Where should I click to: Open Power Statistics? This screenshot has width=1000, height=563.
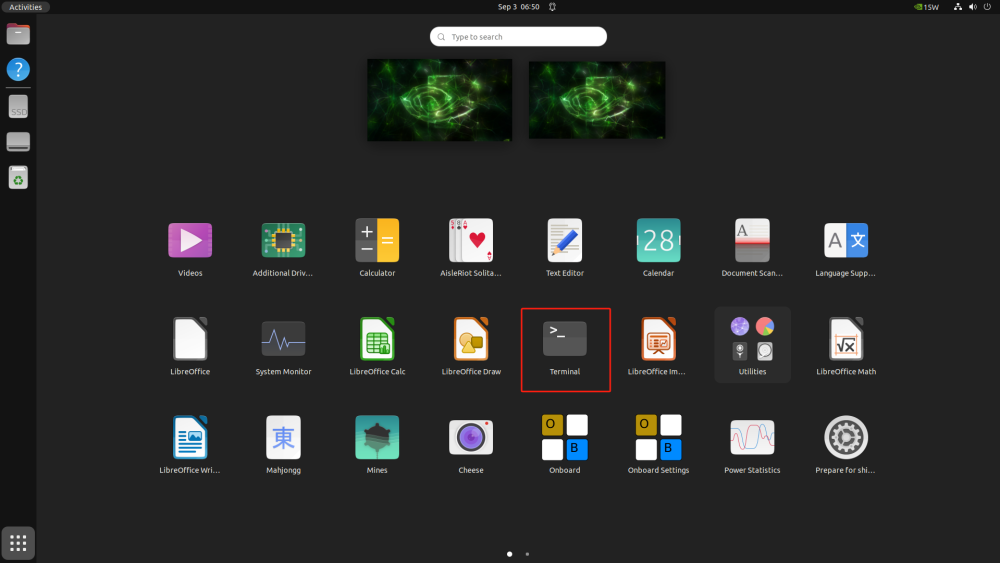click(752, 438)
